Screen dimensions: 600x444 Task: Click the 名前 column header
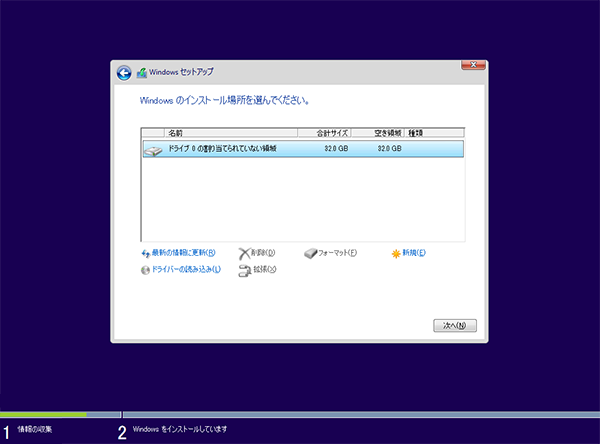pos(231,133)
